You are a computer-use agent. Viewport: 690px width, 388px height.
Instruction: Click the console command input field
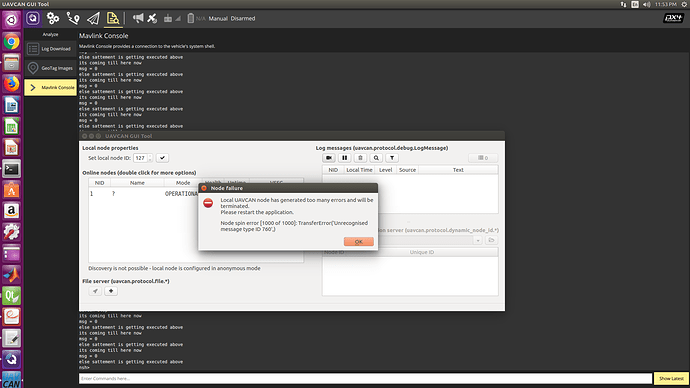(x=365, y=378)
